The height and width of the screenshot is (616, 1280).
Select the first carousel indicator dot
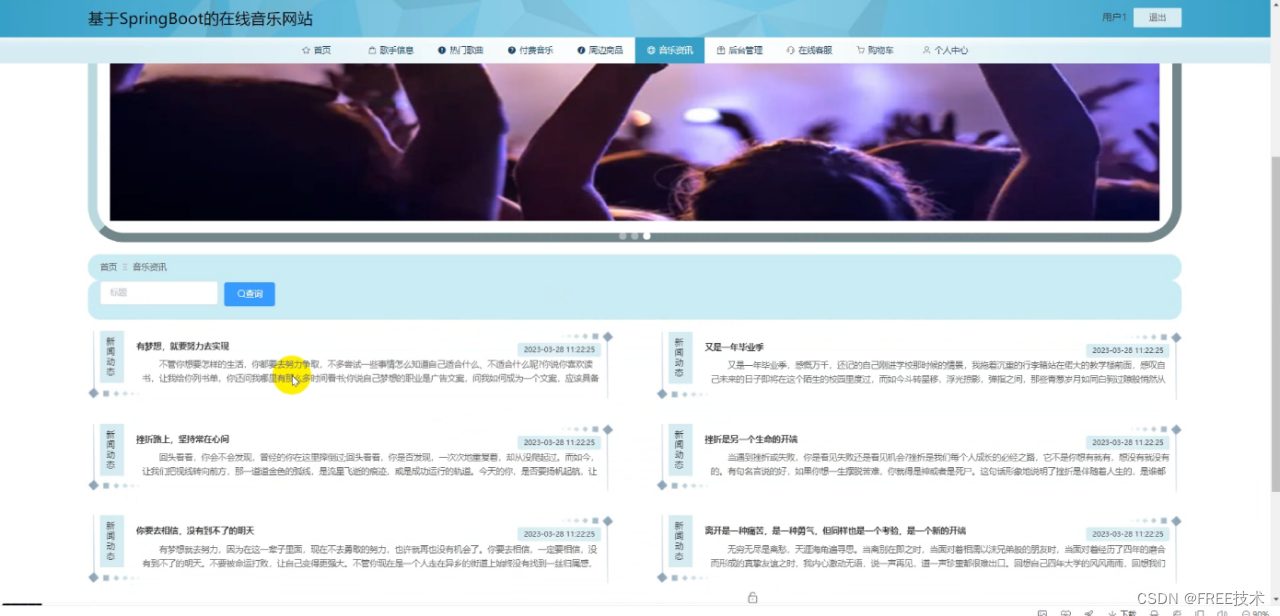click(623, 236)
